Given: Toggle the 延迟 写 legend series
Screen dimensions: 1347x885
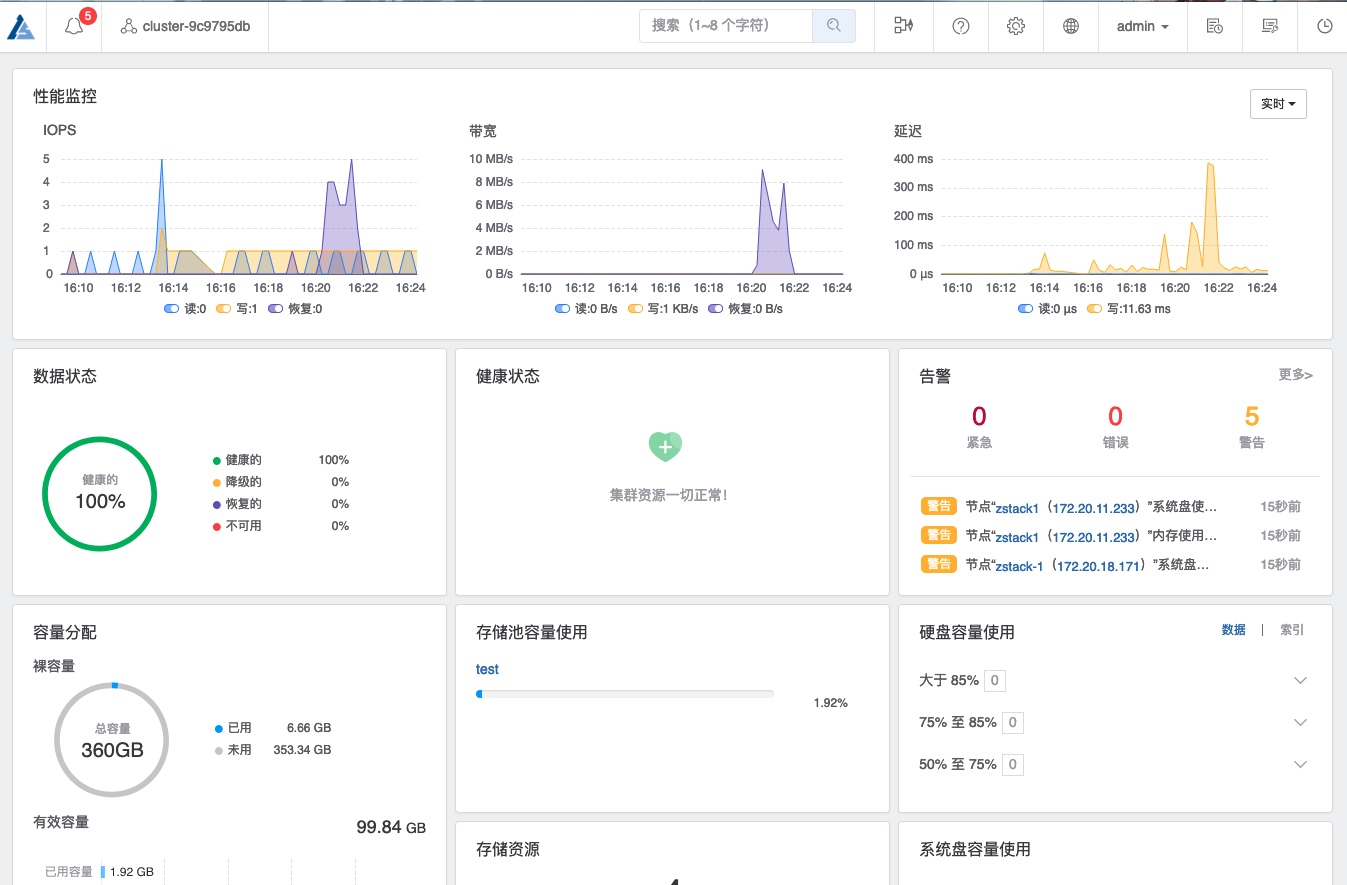Looking at the screenshot, I should tap(1128, 309).
